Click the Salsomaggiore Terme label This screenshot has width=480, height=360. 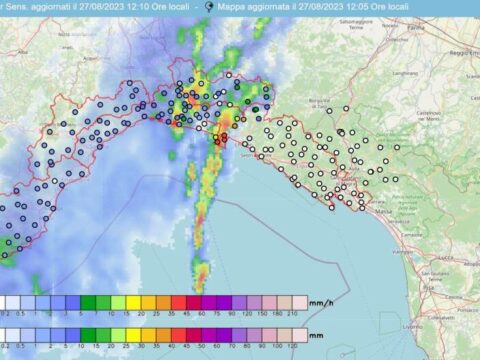[356, 24]
